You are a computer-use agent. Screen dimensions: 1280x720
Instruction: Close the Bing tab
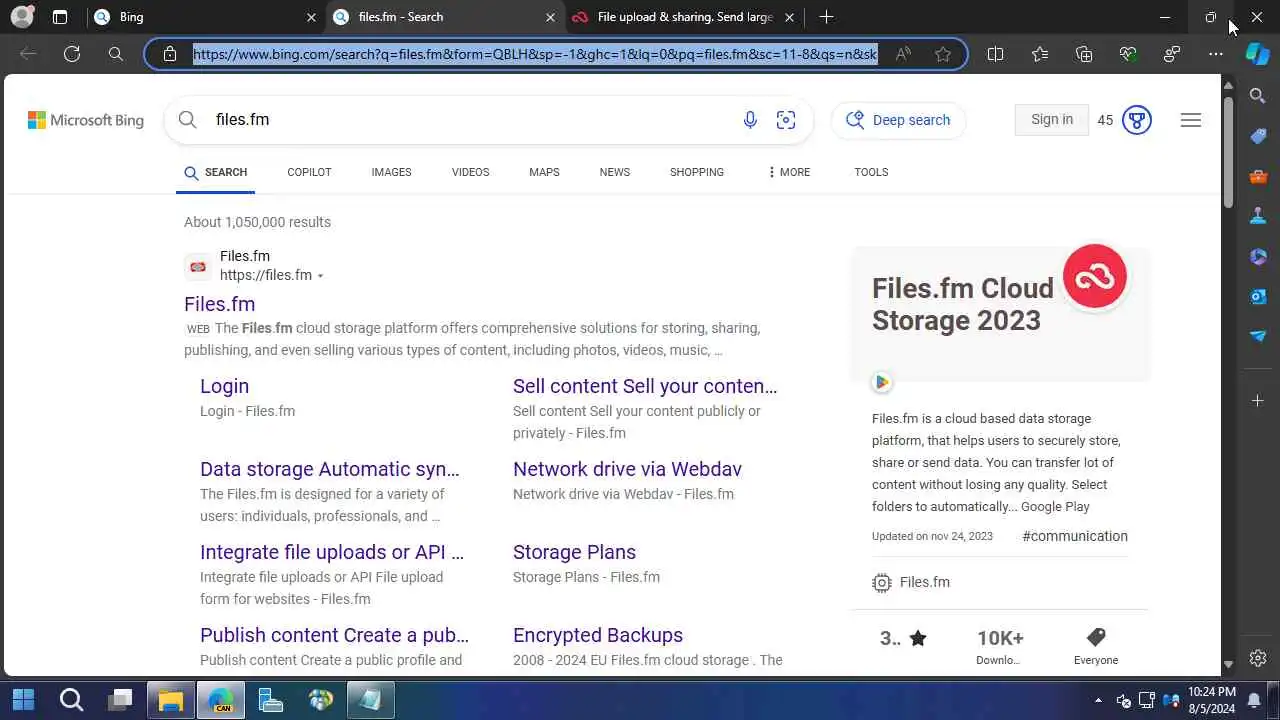(311, 17)
